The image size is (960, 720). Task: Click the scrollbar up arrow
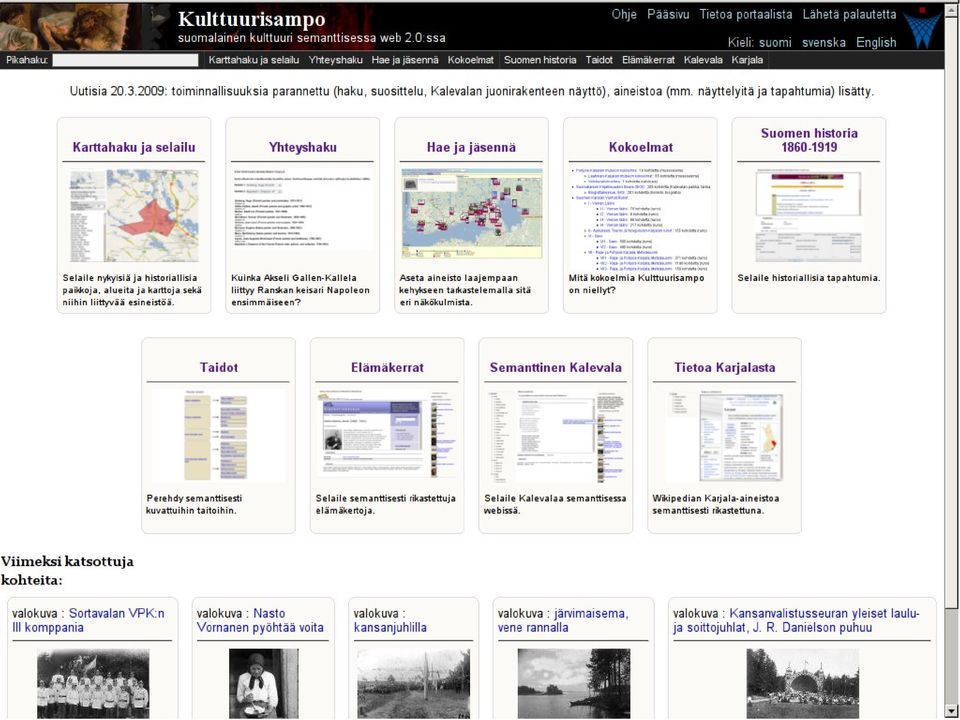pos(950,9)
